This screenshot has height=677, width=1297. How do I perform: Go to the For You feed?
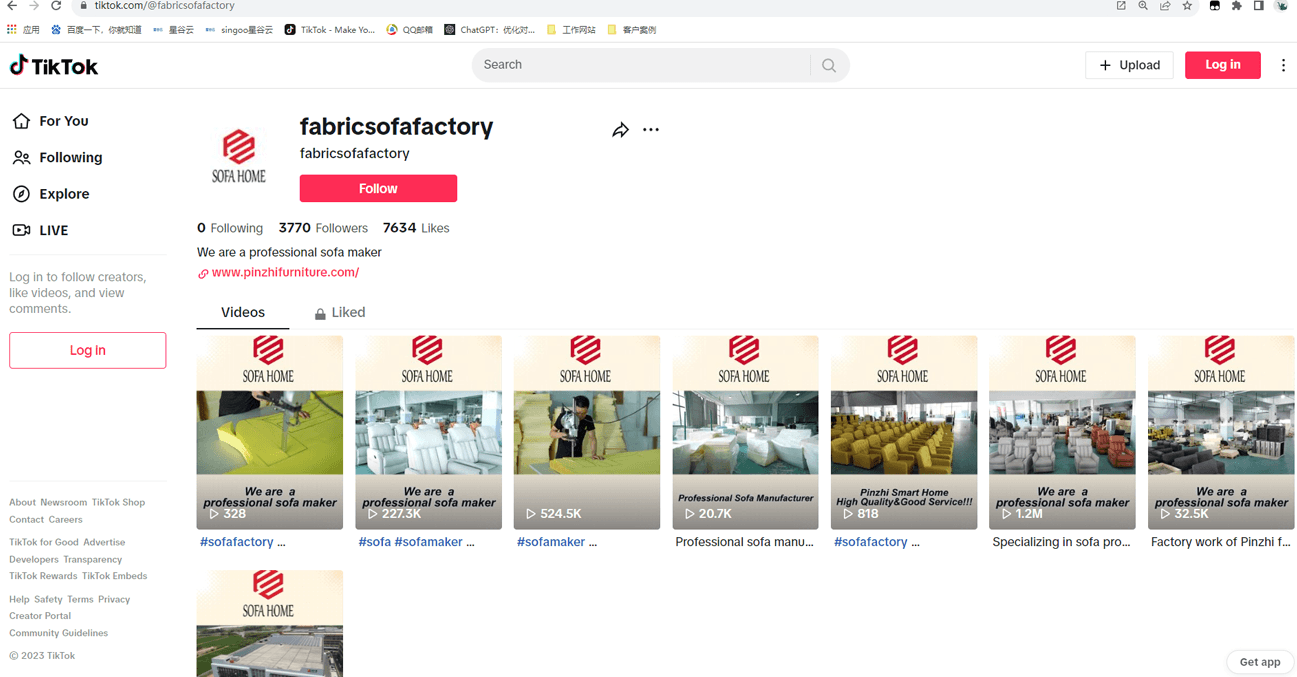[51, 121]
